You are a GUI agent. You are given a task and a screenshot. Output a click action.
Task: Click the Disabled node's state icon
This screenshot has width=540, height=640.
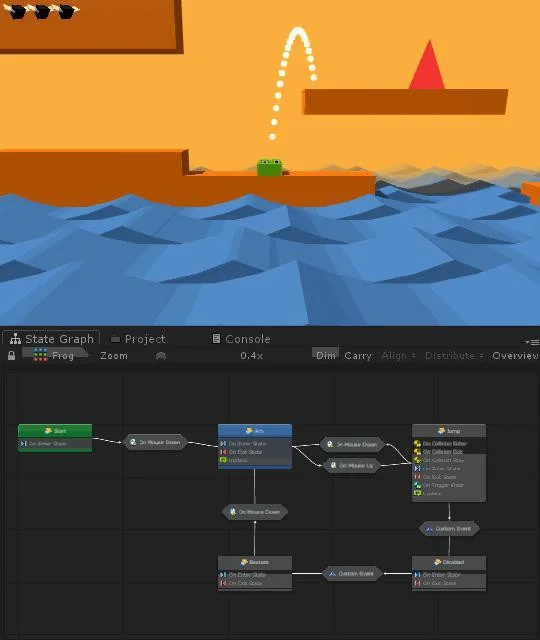point(437,562)
